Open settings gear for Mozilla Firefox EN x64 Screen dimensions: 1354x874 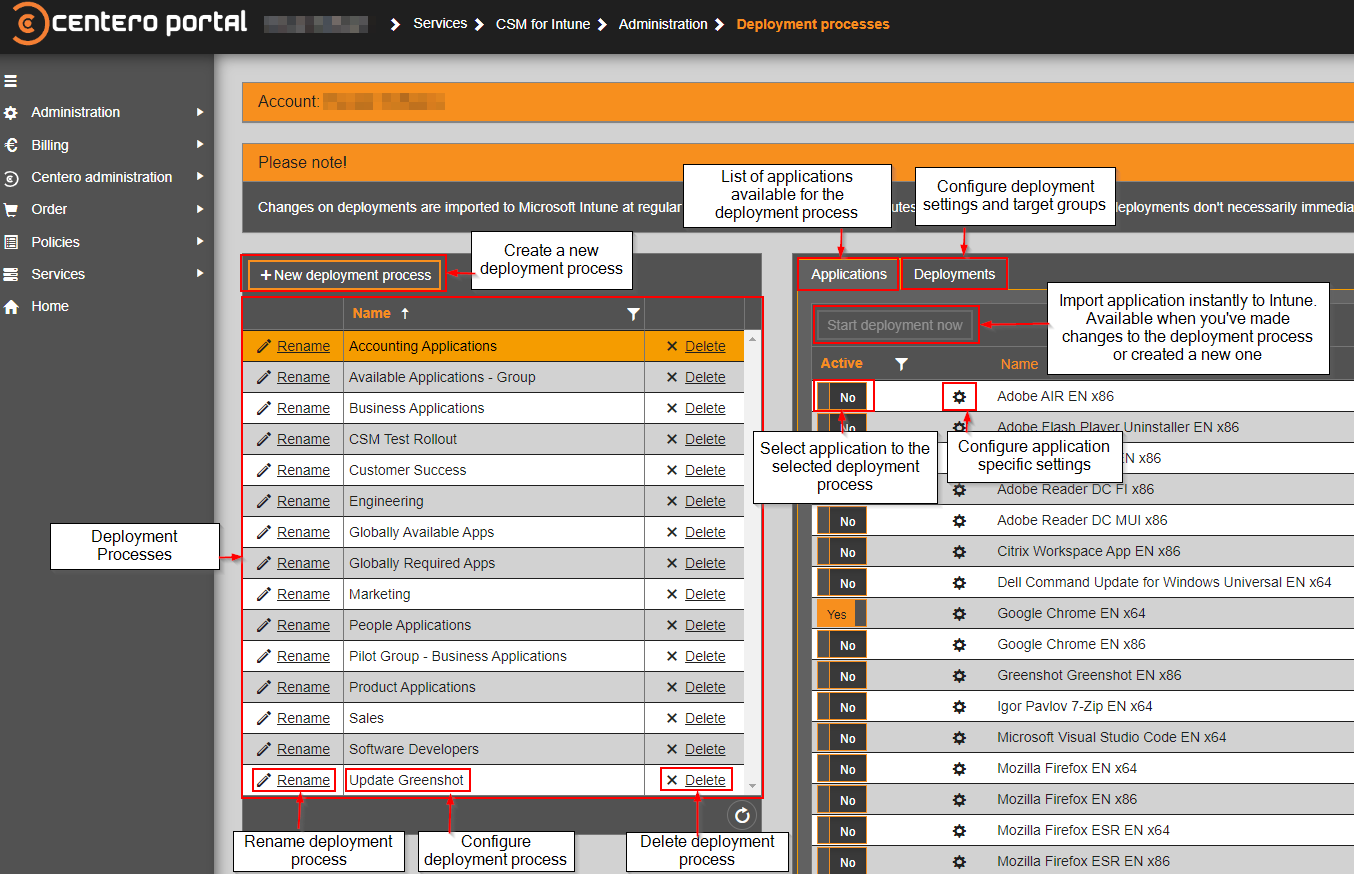tap(959, 769)
